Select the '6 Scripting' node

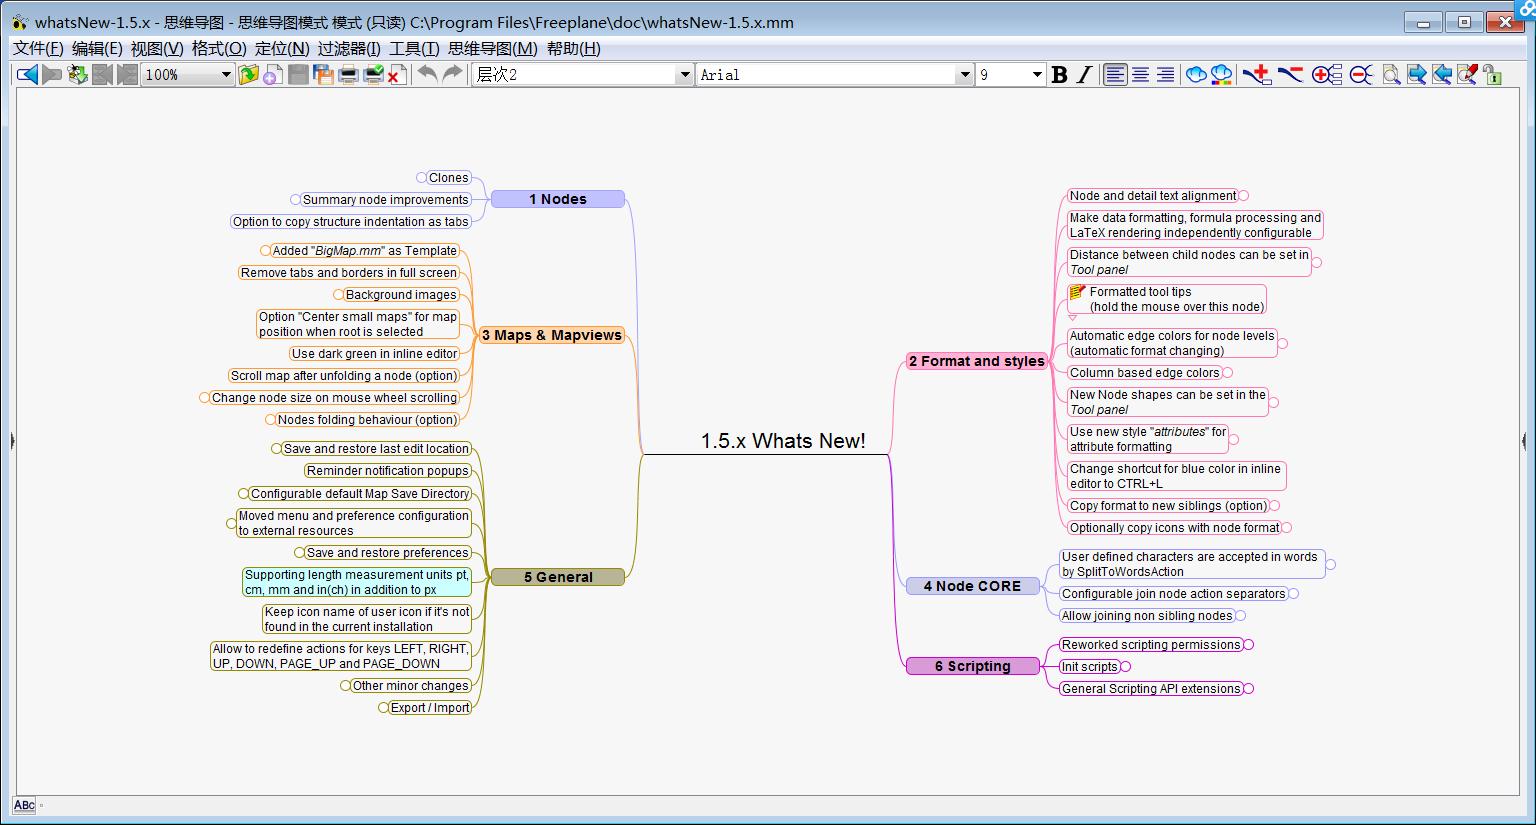coord(972,666)
